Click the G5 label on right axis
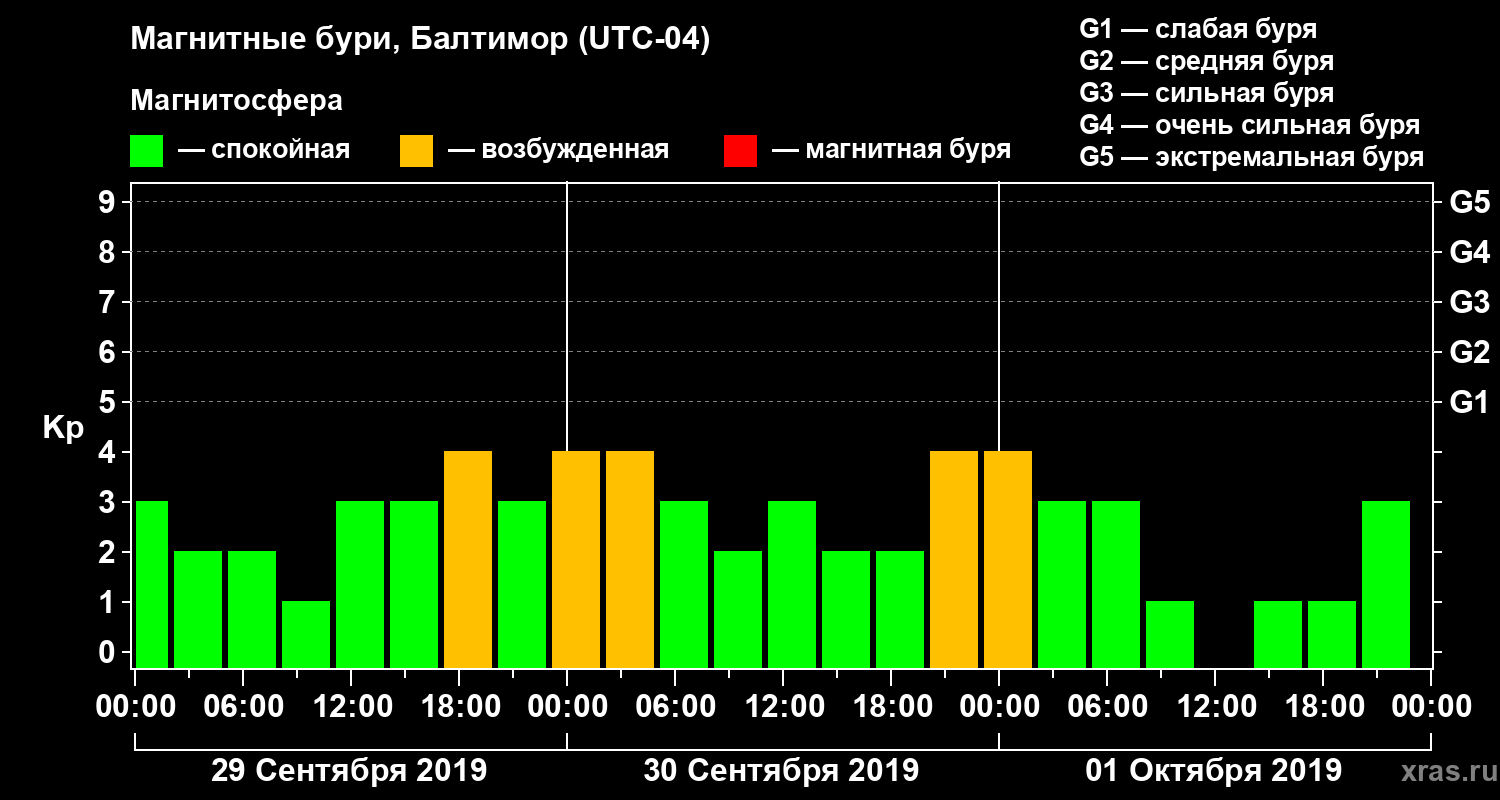The width and height of the screenshot is (1500, 800). click(x=1469, y=202)
